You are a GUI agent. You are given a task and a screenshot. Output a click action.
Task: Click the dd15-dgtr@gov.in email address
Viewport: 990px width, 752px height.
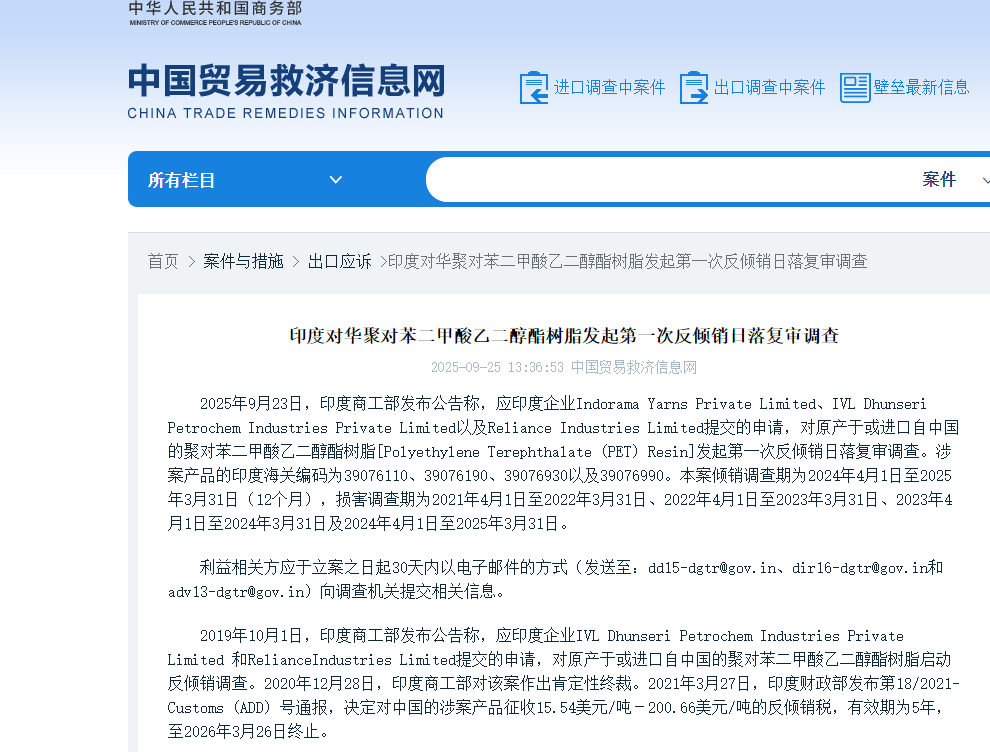click(712, 568)
